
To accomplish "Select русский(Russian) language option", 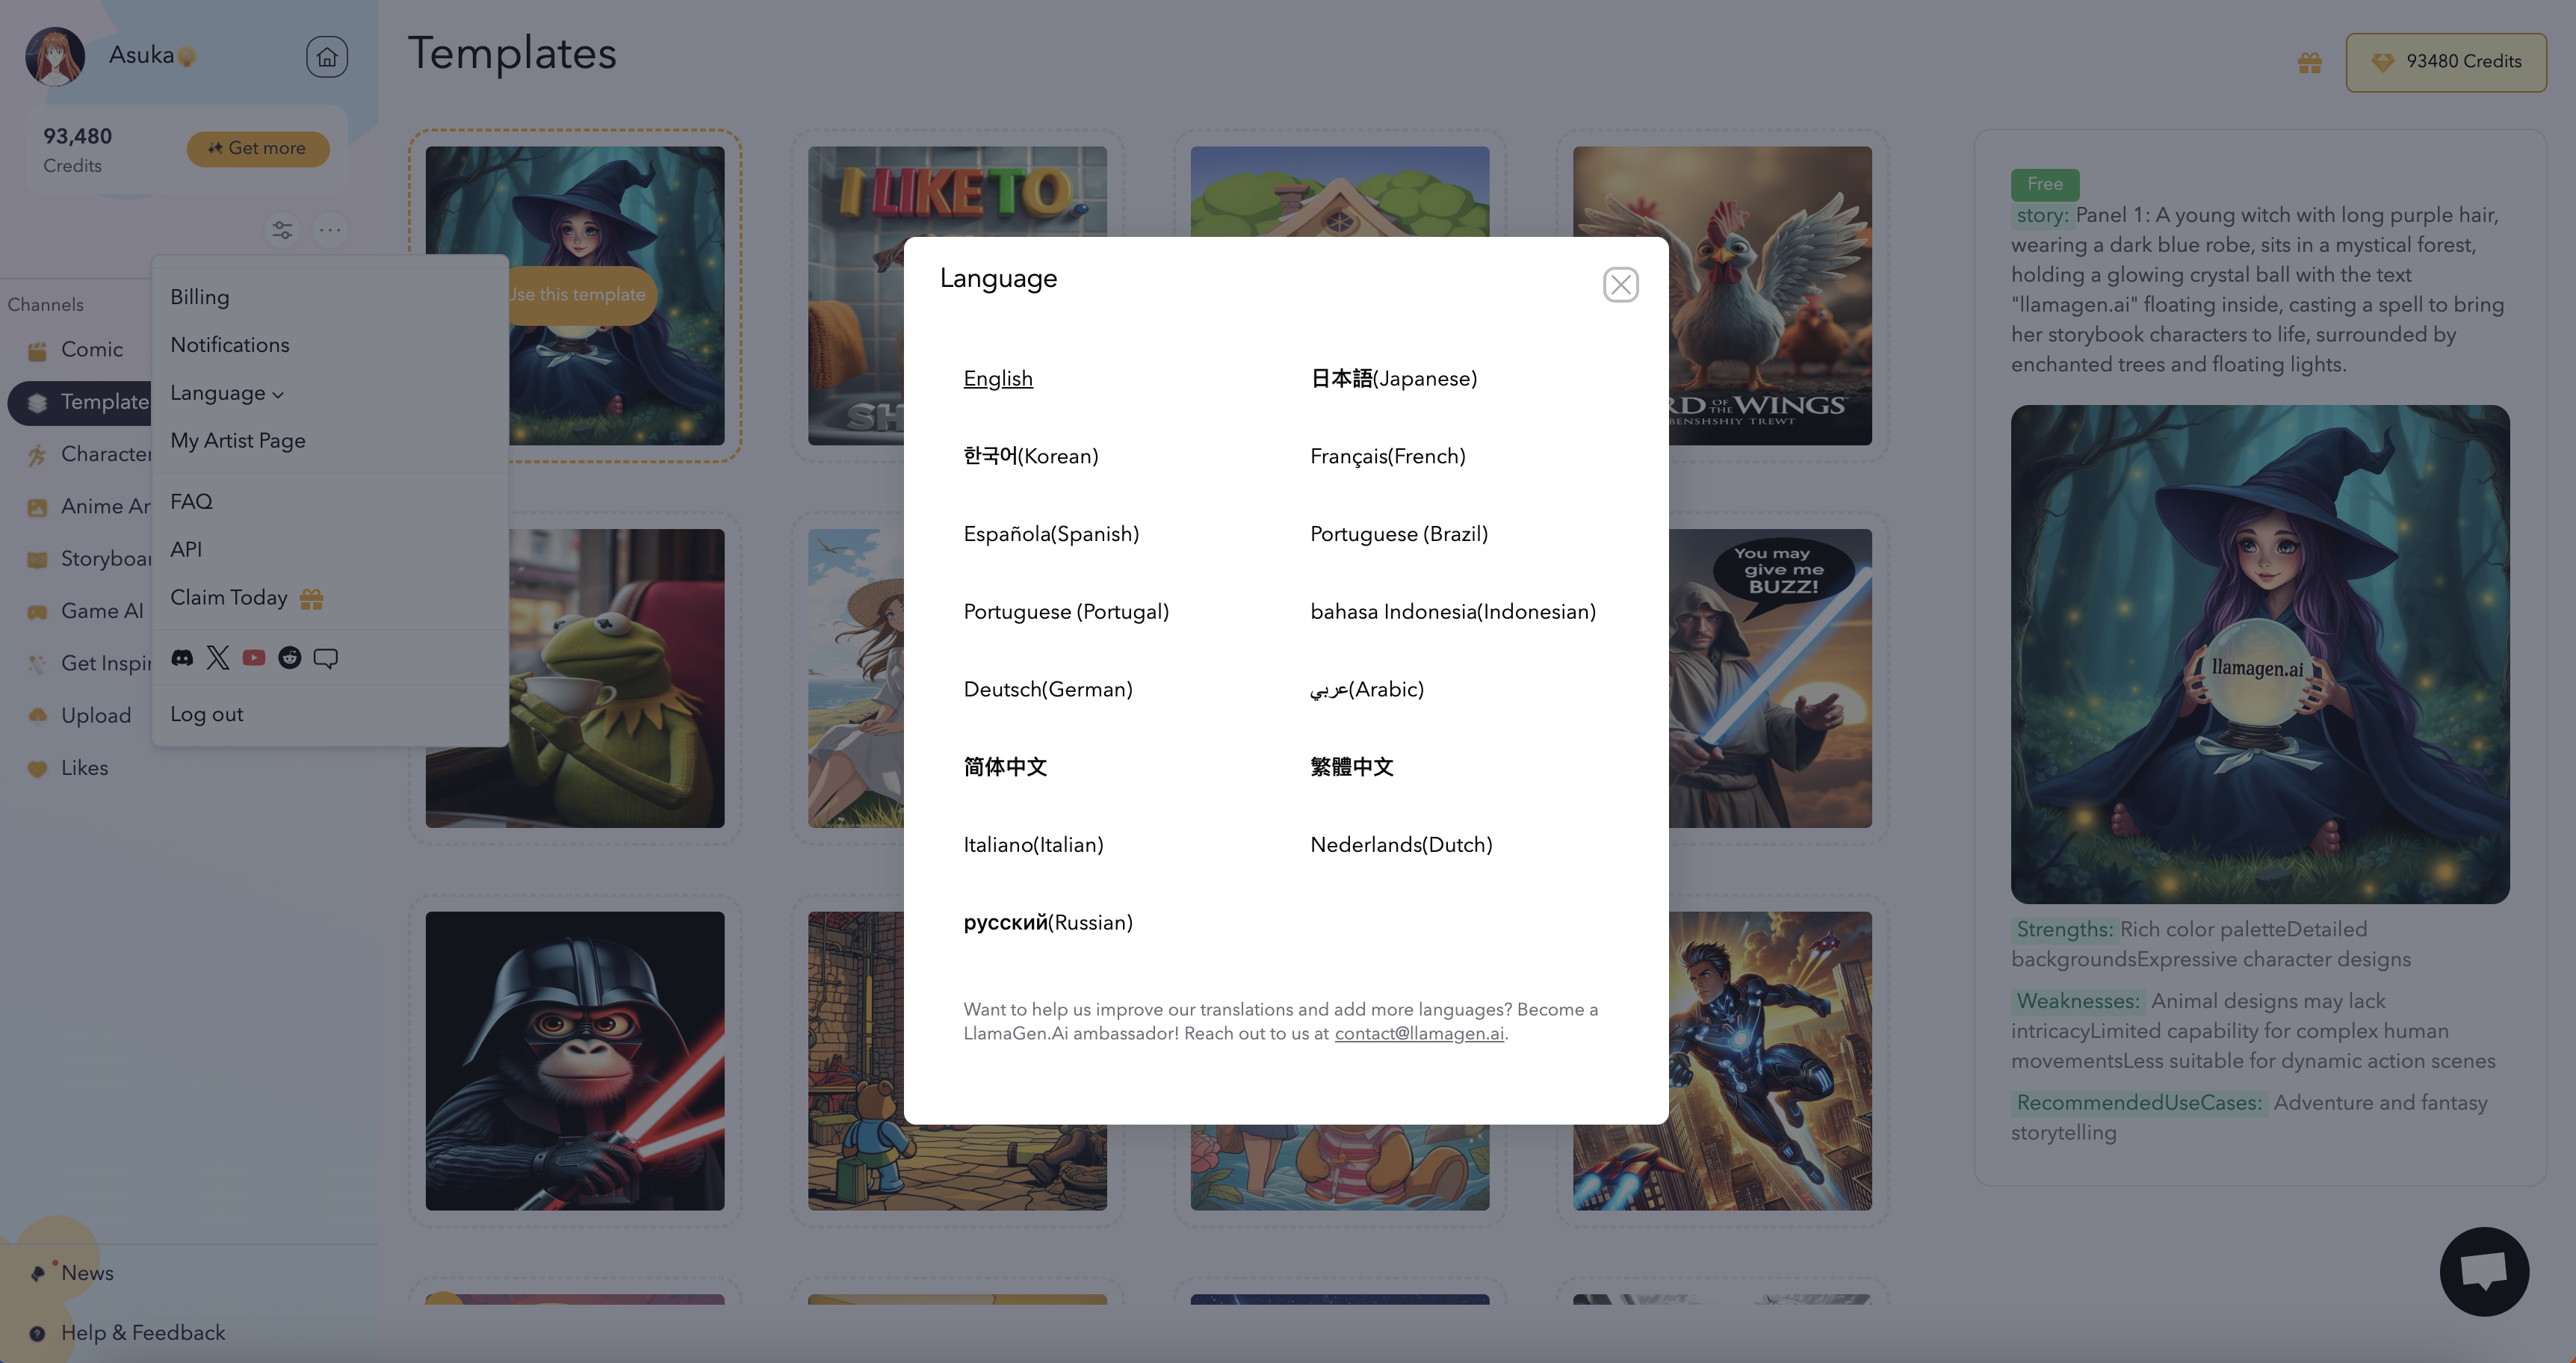I will 1047,921.
